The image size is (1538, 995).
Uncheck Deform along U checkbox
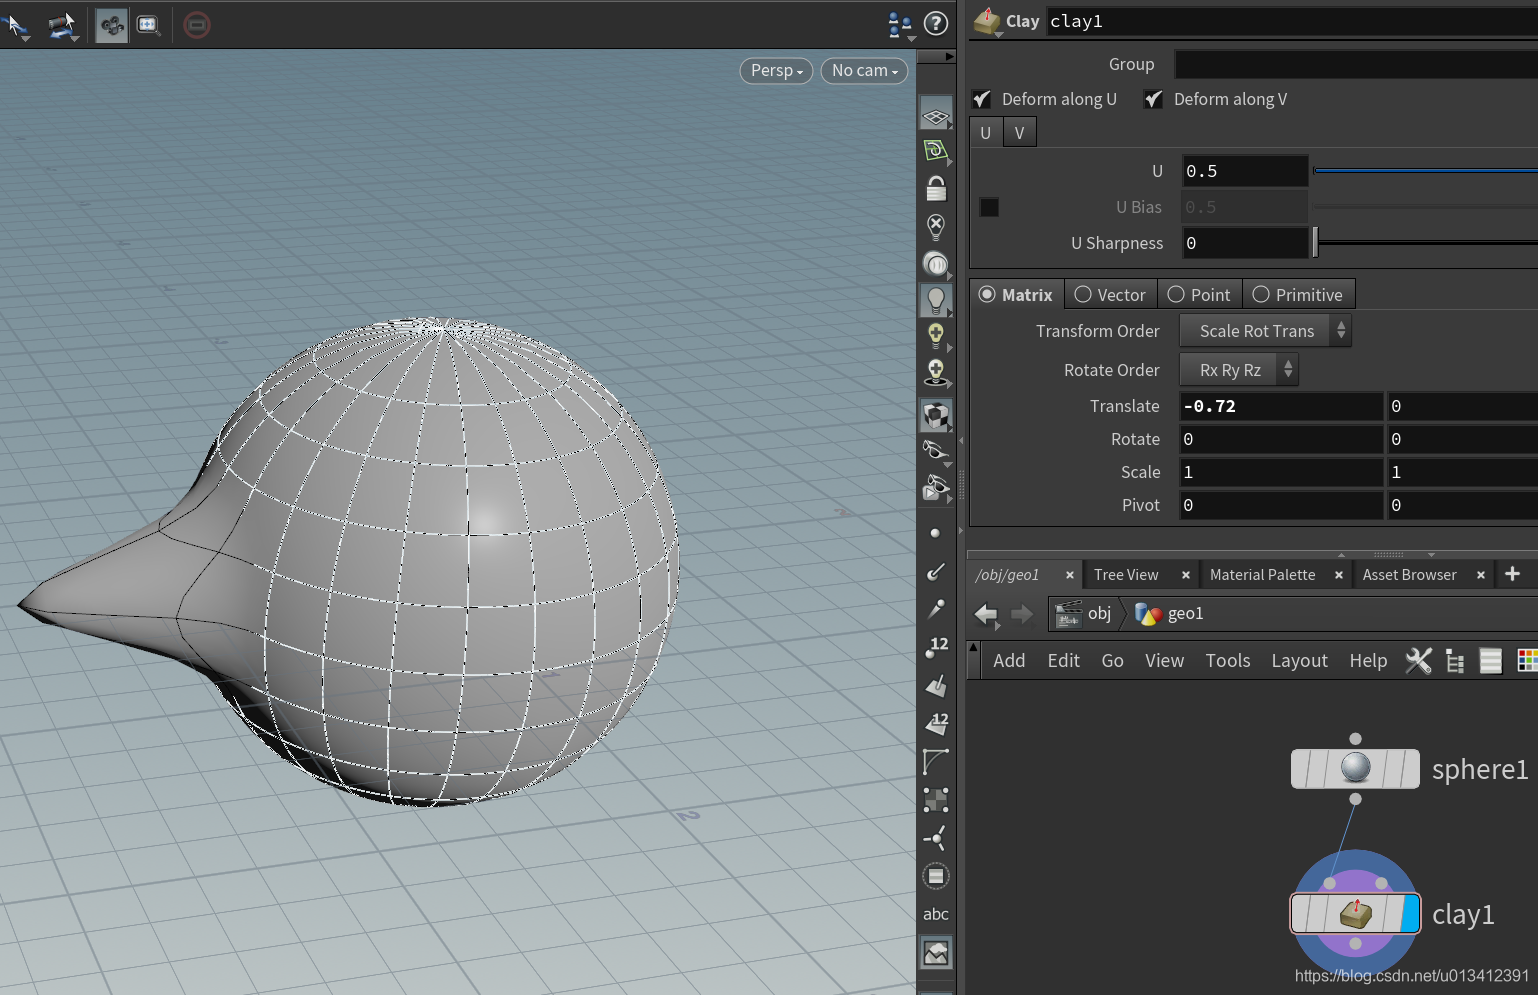(x=982, y=99)
